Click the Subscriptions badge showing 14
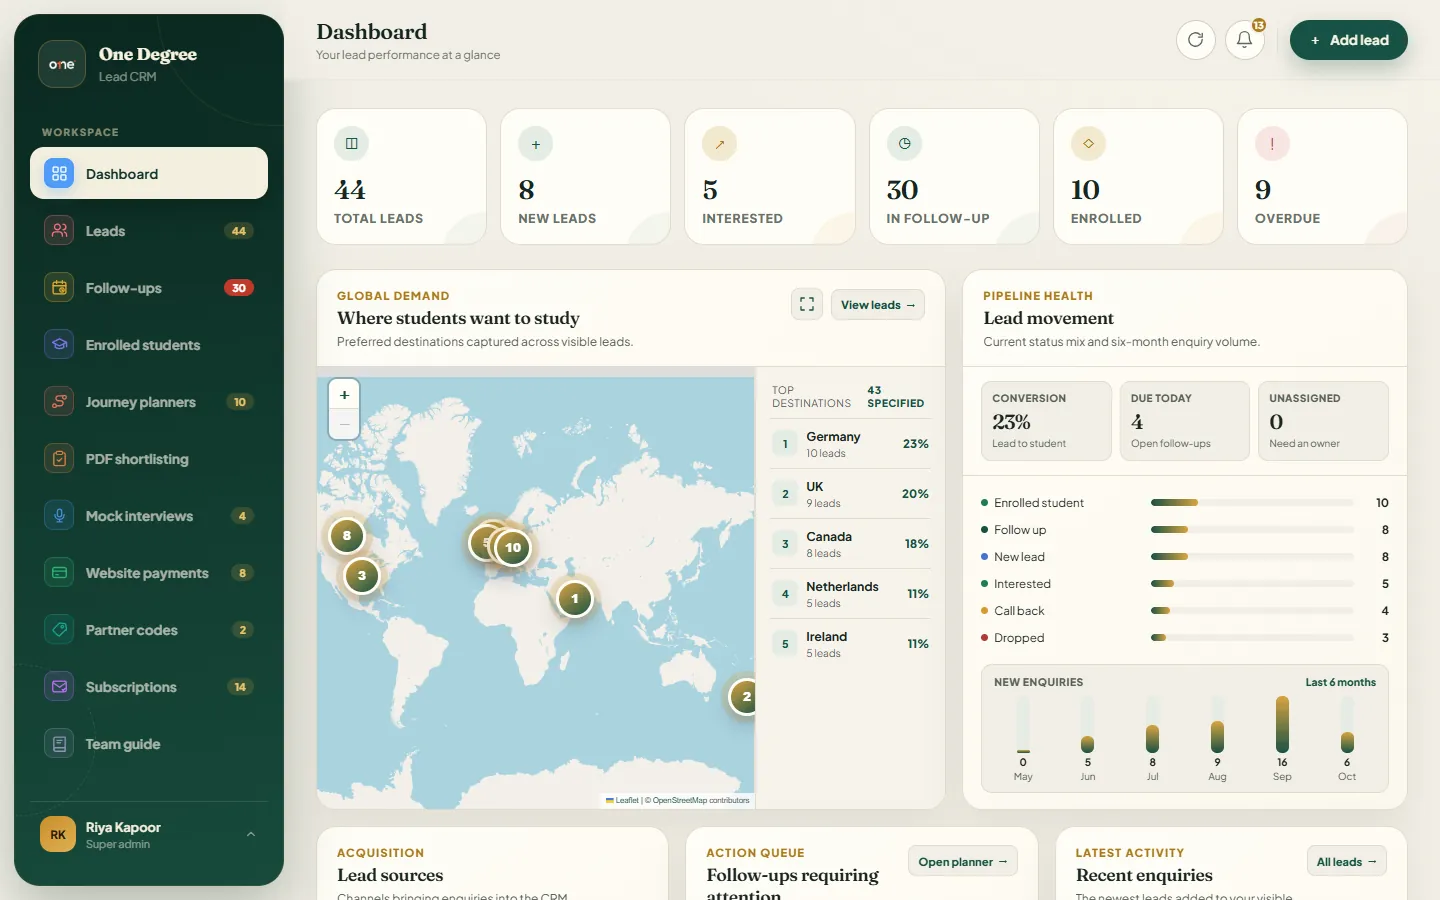This screenshot has width=1440, height=900. click(239, 687)
